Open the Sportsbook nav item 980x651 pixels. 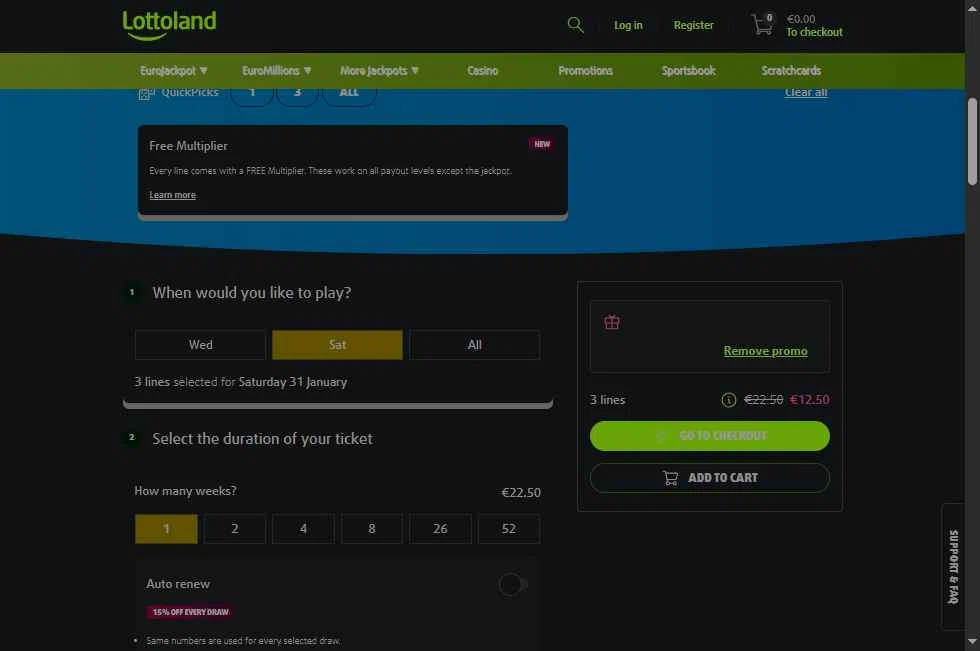coord(688,71)
